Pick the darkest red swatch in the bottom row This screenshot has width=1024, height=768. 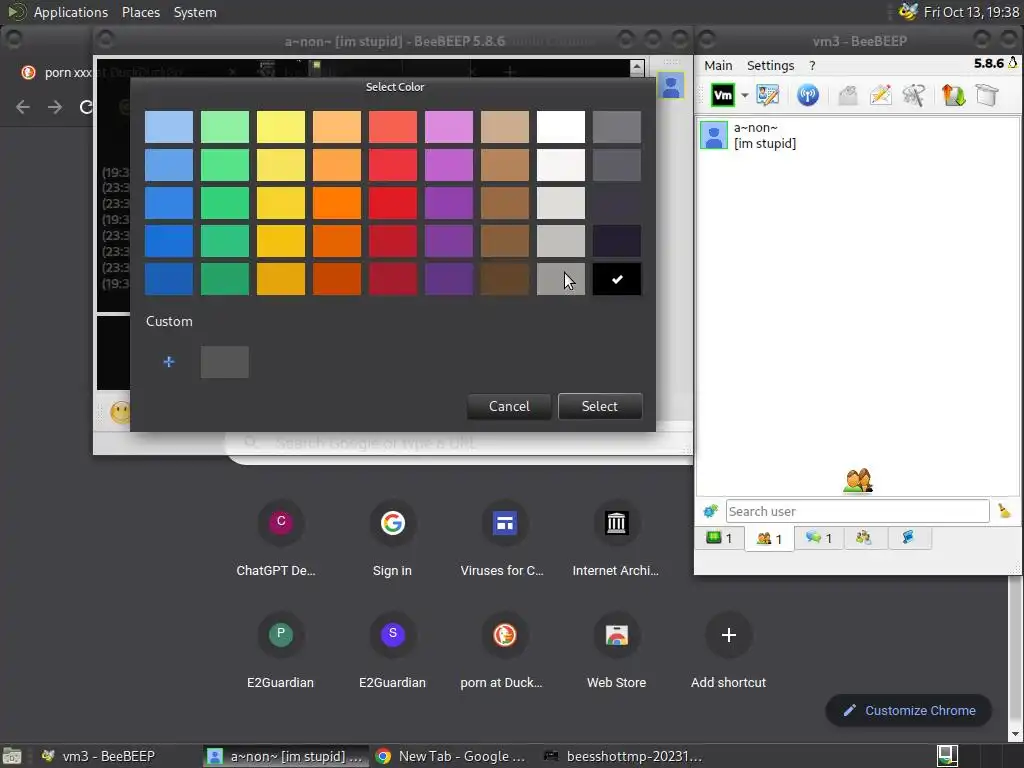pyautogui.click(x=392, y=280)
